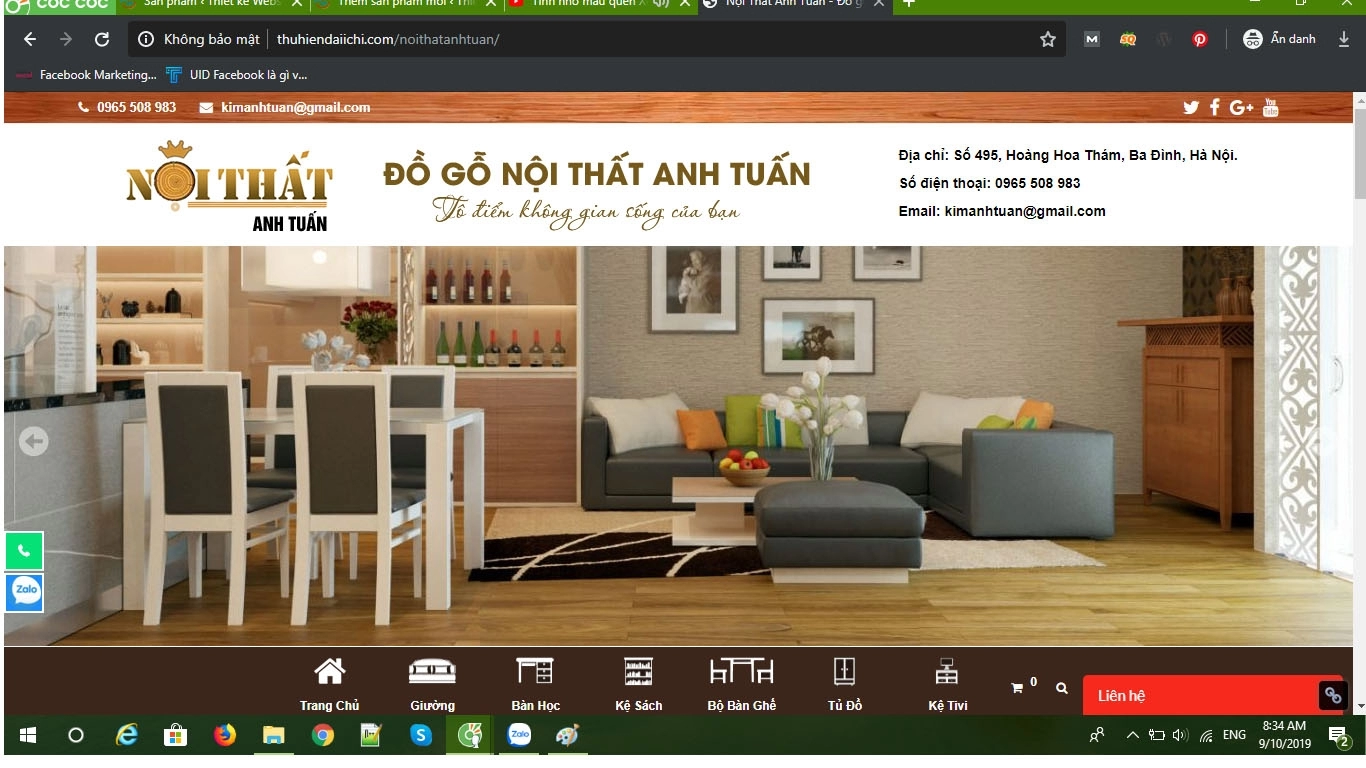
Task: Open the Twitter icon in the header
Action: (x=1190, y=107)
